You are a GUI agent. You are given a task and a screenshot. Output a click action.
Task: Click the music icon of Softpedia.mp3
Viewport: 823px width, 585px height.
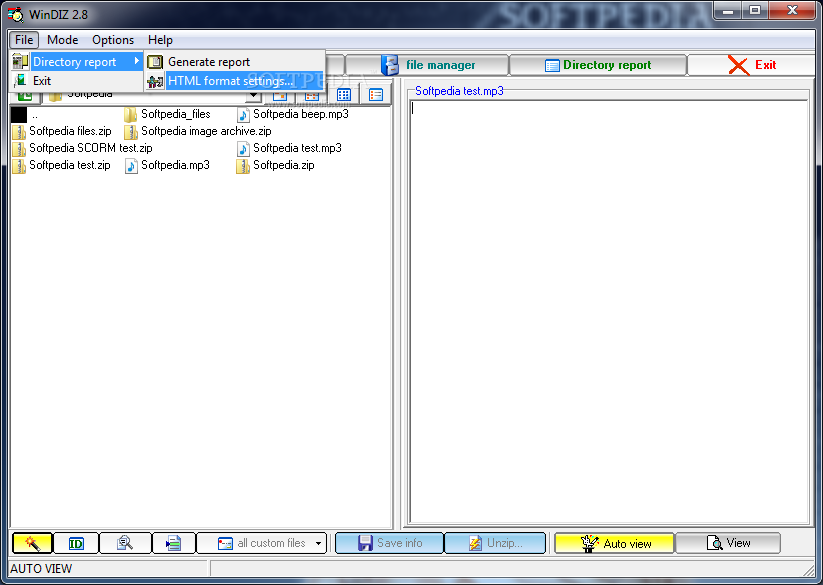tap(131, 166)
